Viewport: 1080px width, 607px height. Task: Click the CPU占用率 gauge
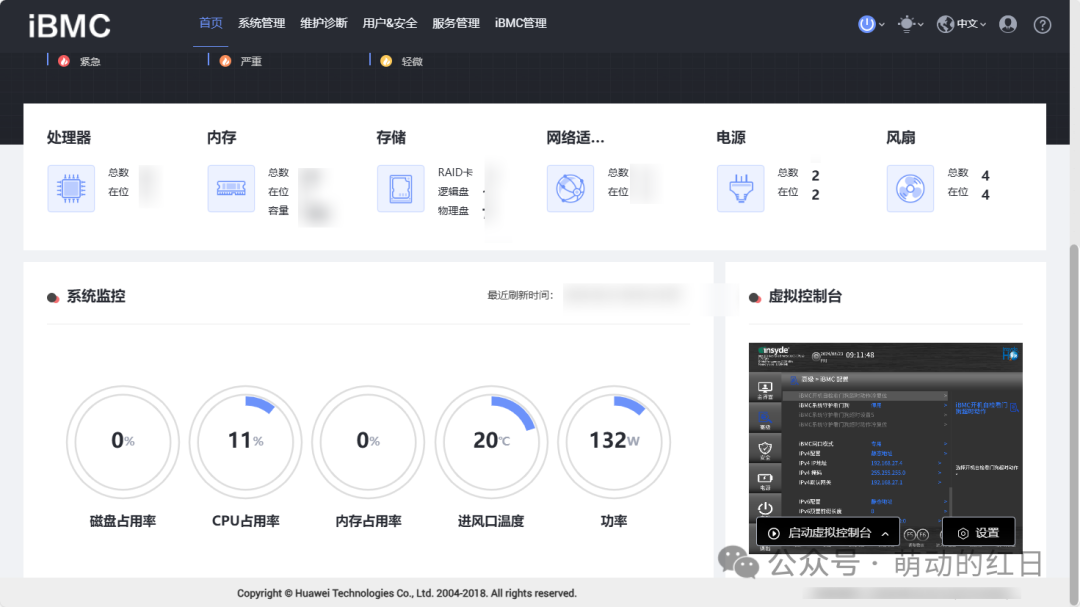[246, 442]
